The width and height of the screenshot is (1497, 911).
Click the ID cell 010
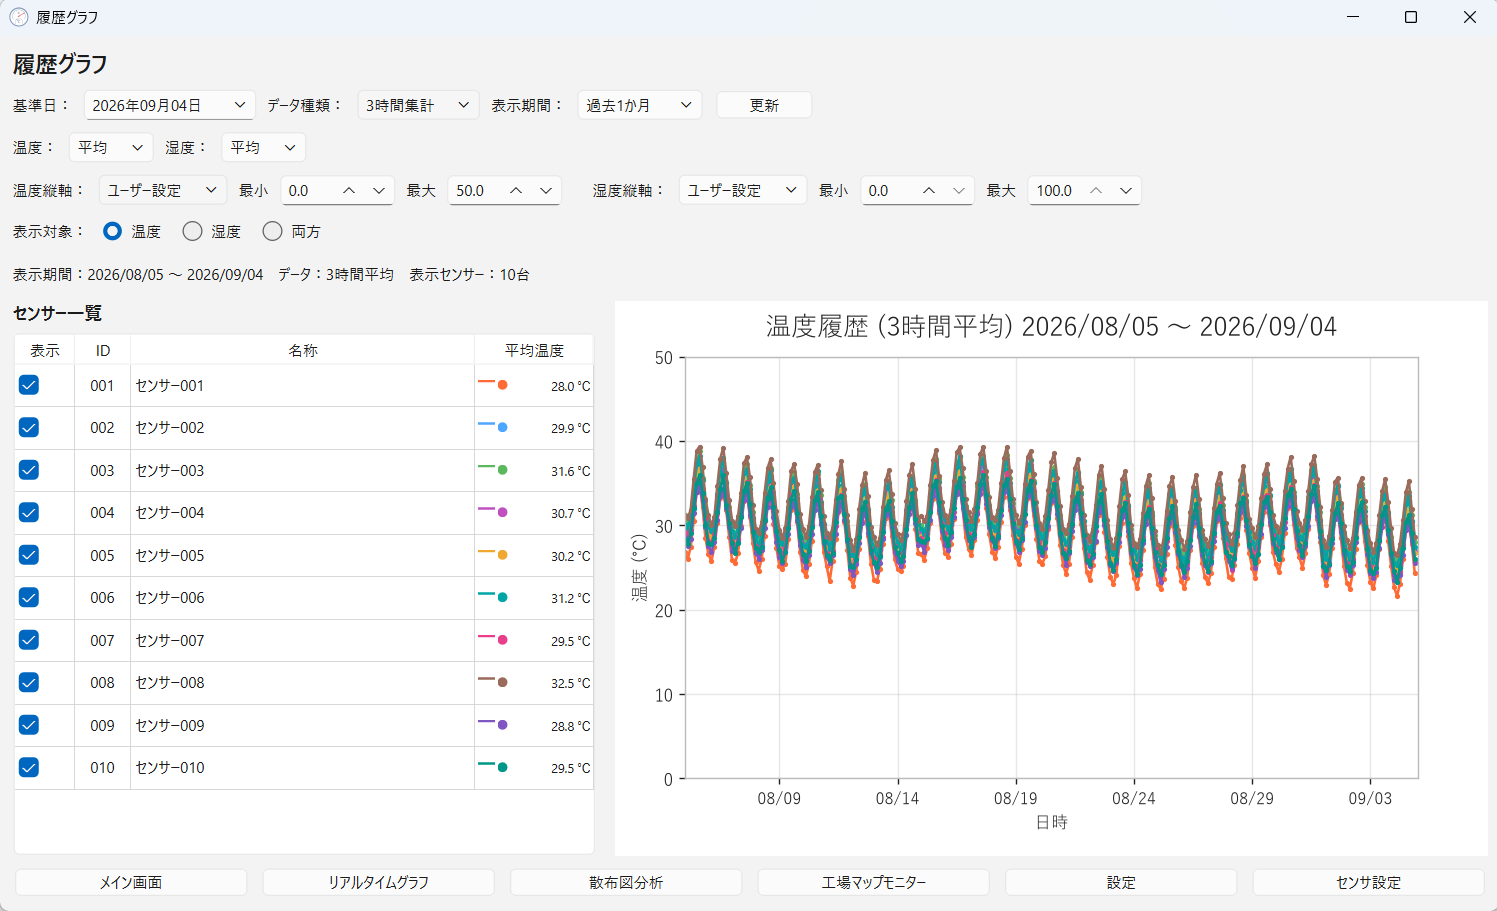click(x=103, y=767)
